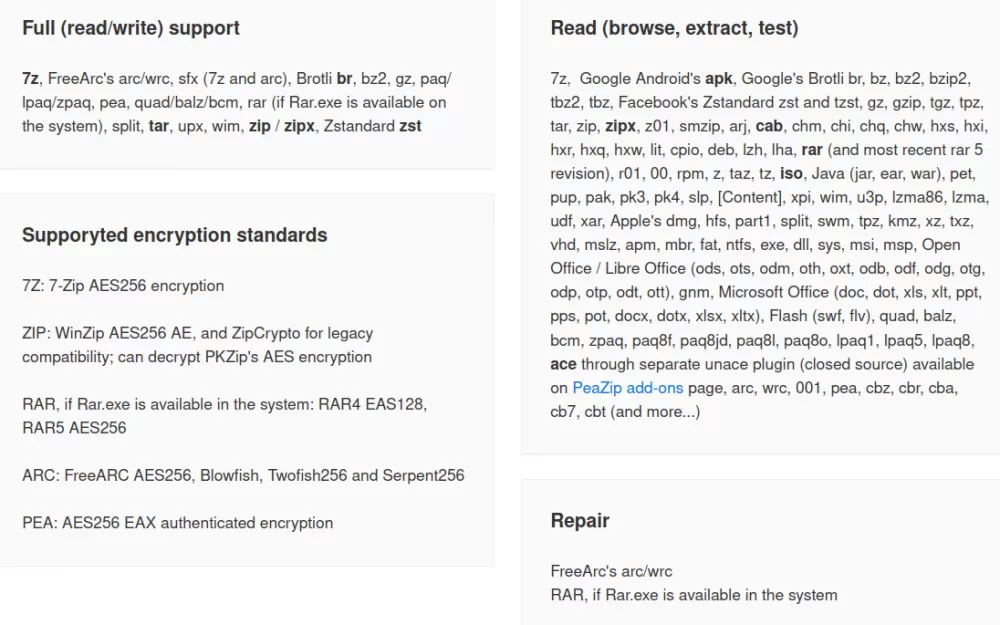Image resolution: width=1000 pixels, height=625 pixels.
Task: Click the "Read (browse, extract, test)" heading
Action: tap(674, 28)
